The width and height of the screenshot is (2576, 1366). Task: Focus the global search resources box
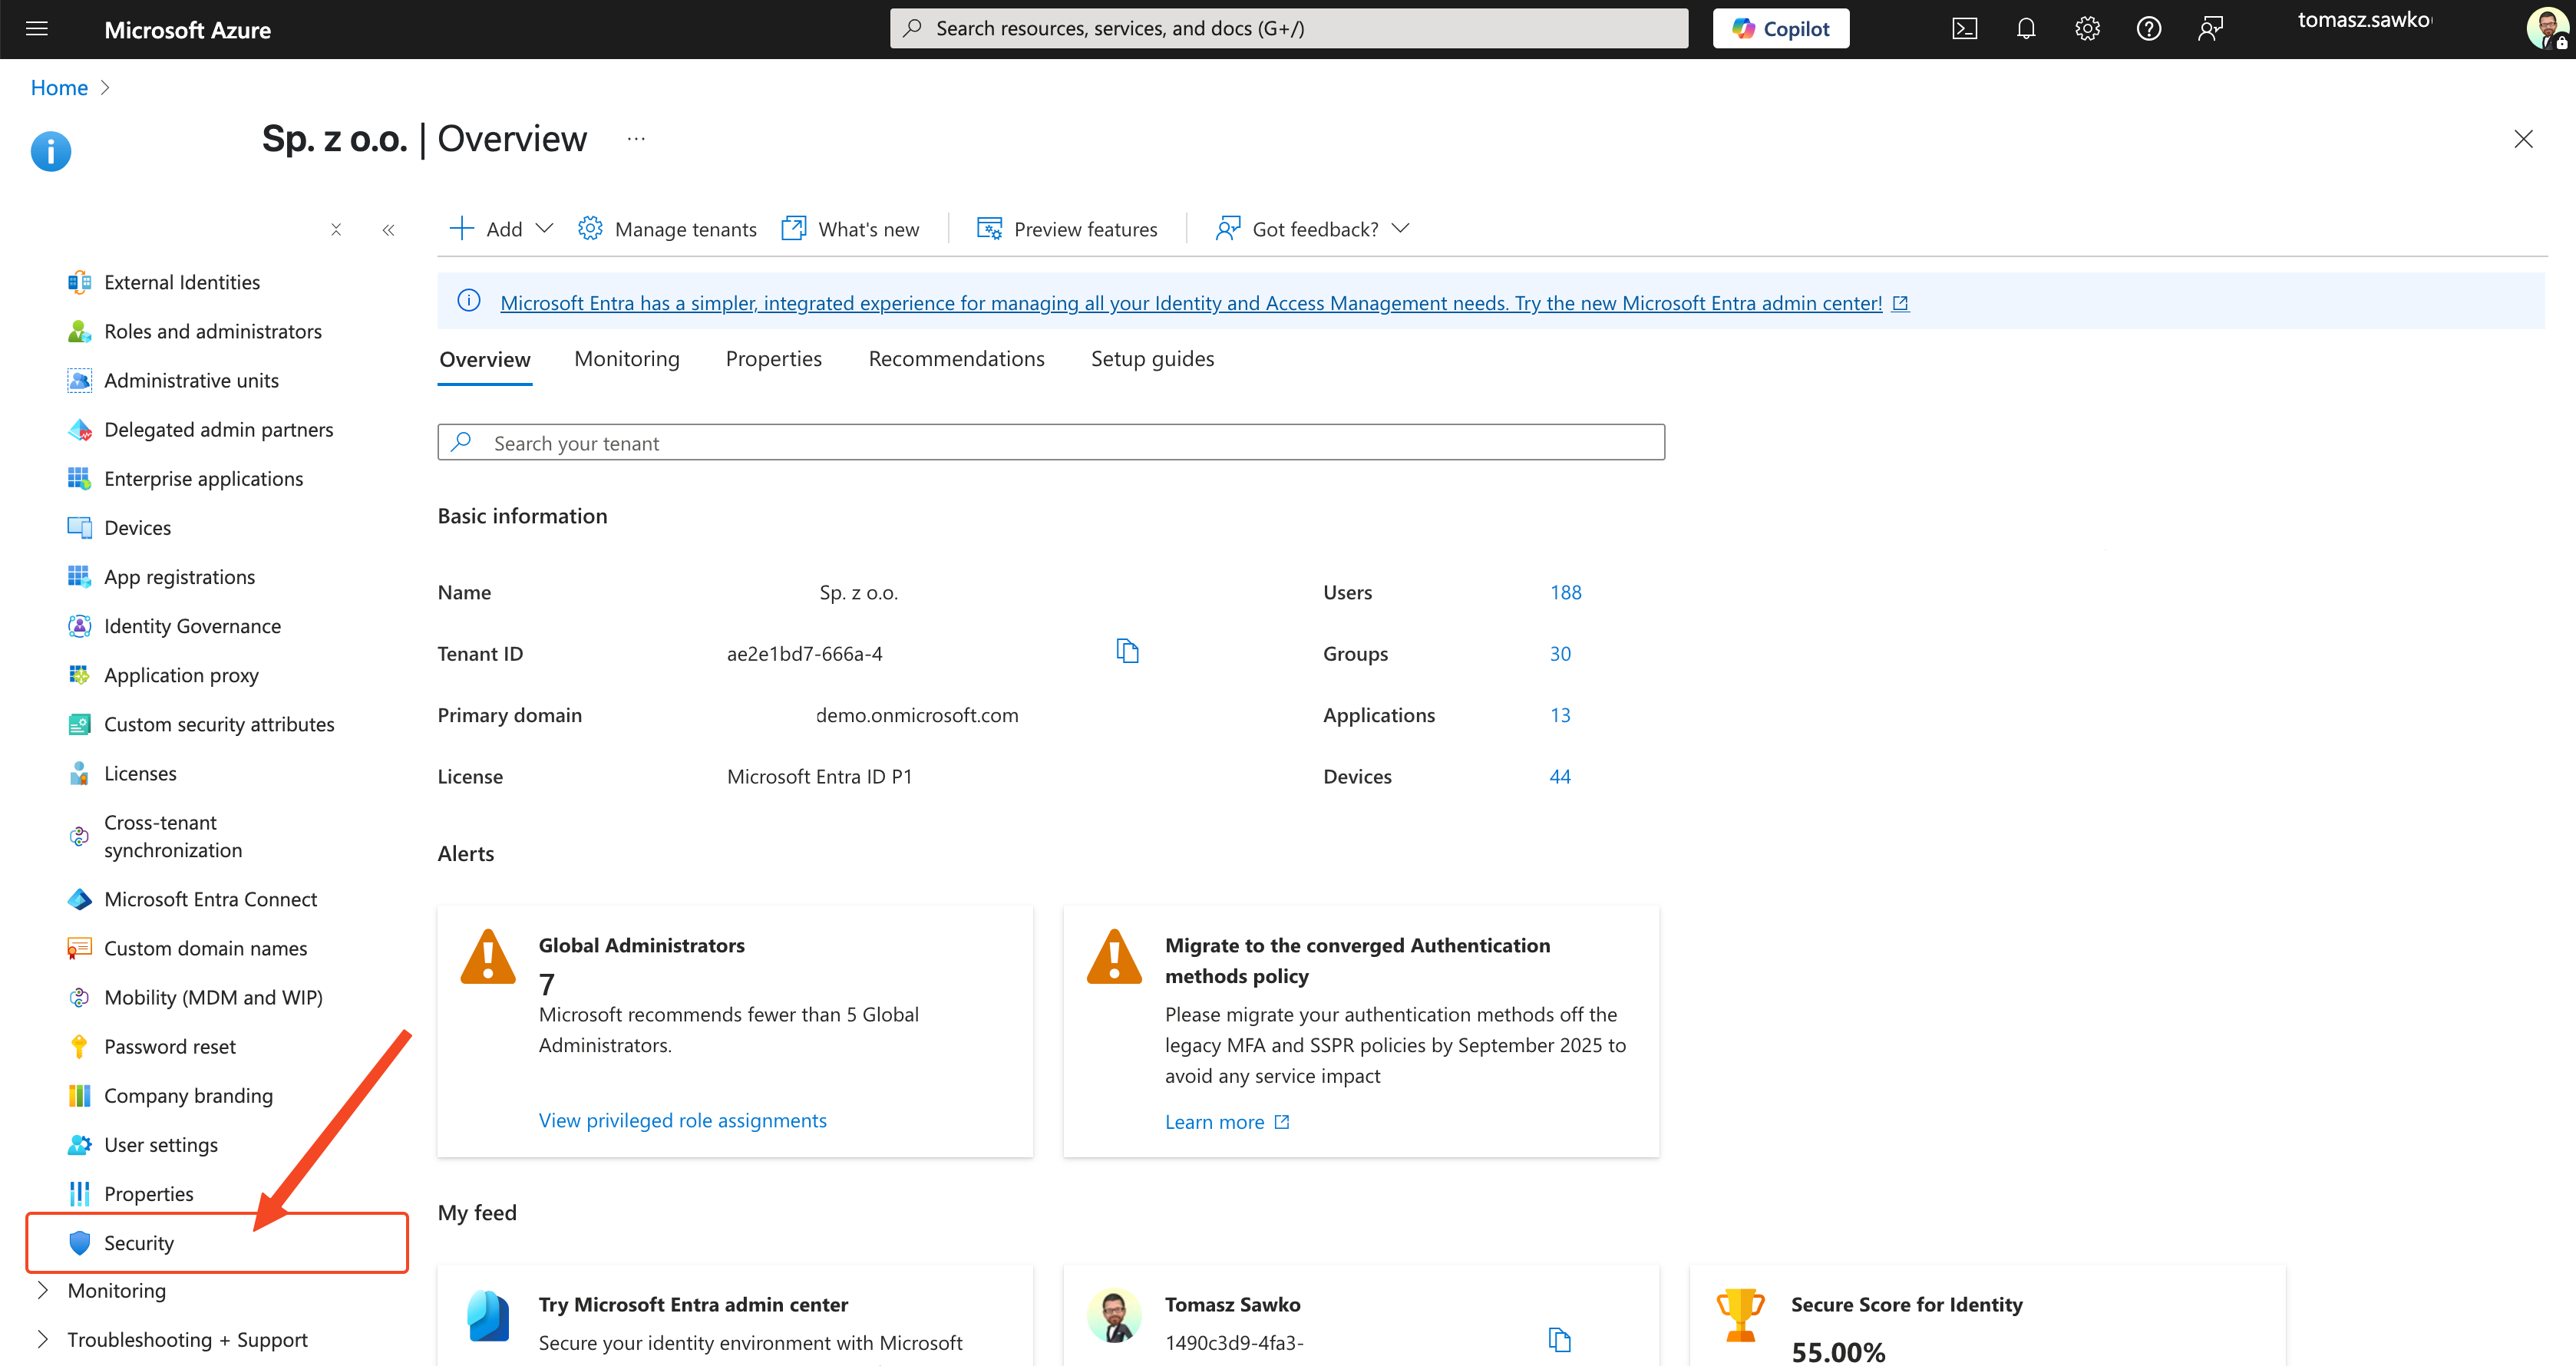pyautogui.click(x=1289, y=28)
